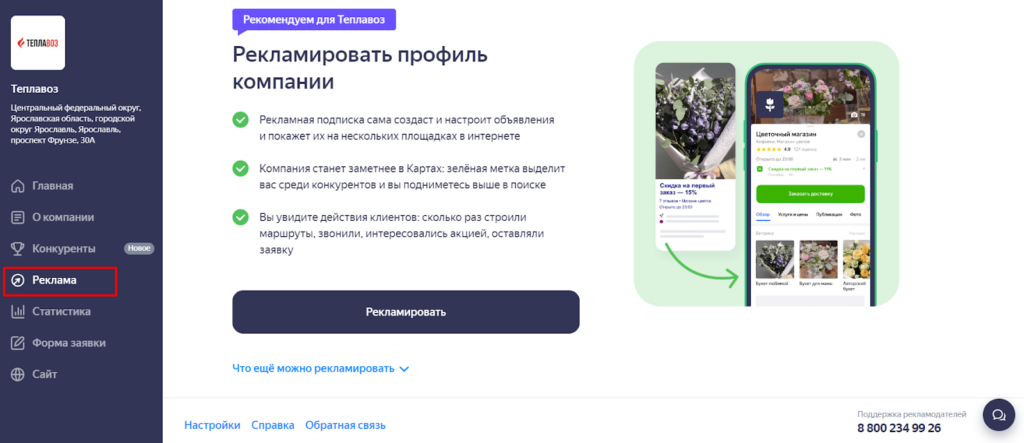Open the Сайт globe icon
Screen dimensions: 1024x443
click(x=18, y=374)
